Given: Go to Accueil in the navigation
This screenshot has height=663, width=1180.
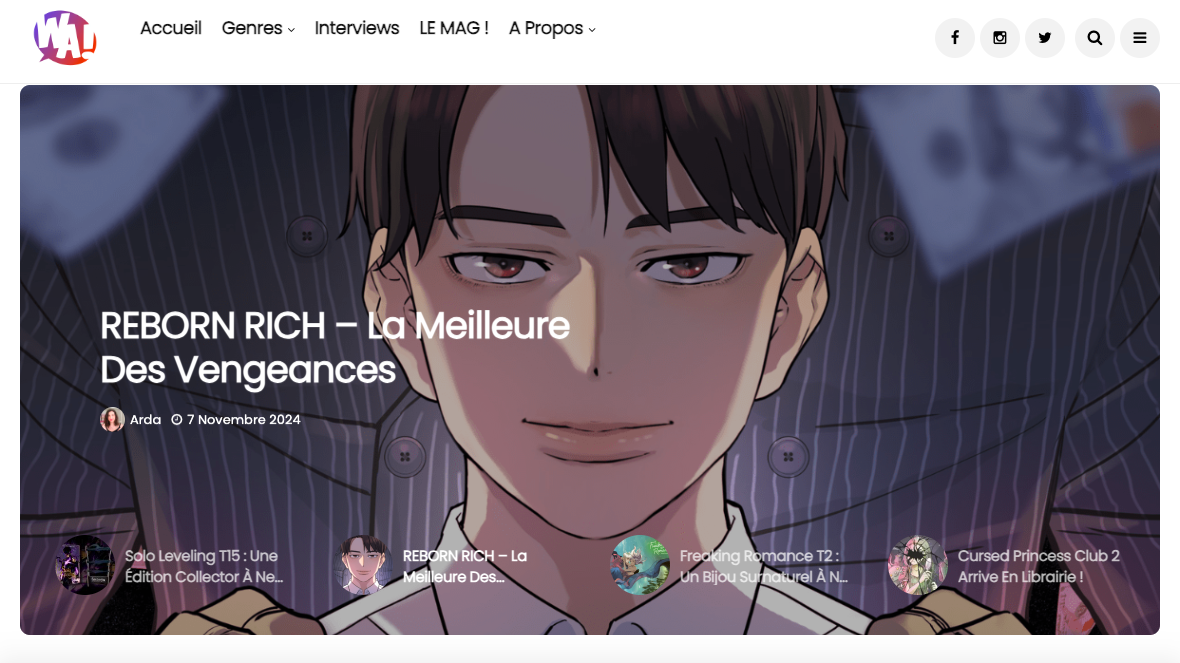Looking at the screenshot, I should pyautogui.click(x=171, y=29).
